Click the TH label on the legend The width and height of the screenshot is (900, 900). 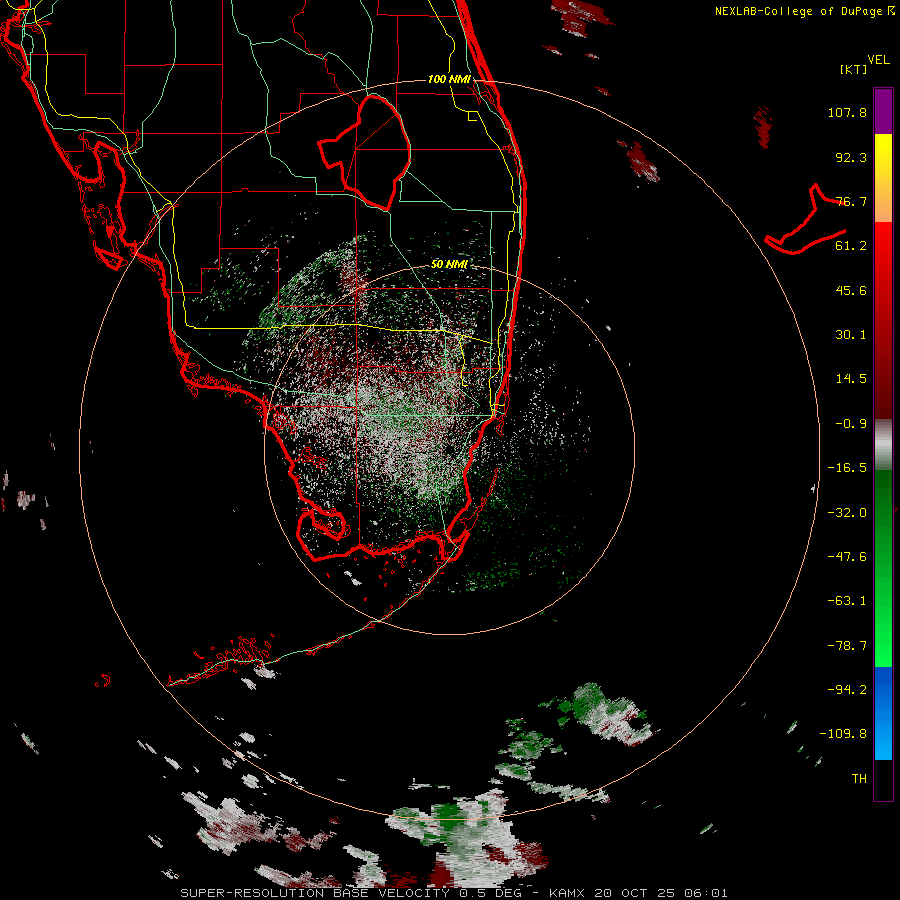[859, 779]
